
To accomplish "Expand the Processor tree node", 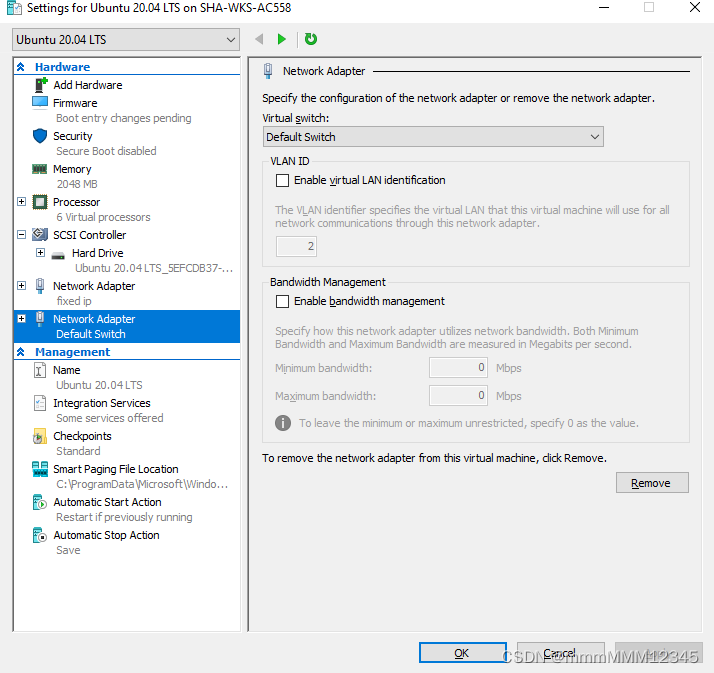I will click(21, 201).
